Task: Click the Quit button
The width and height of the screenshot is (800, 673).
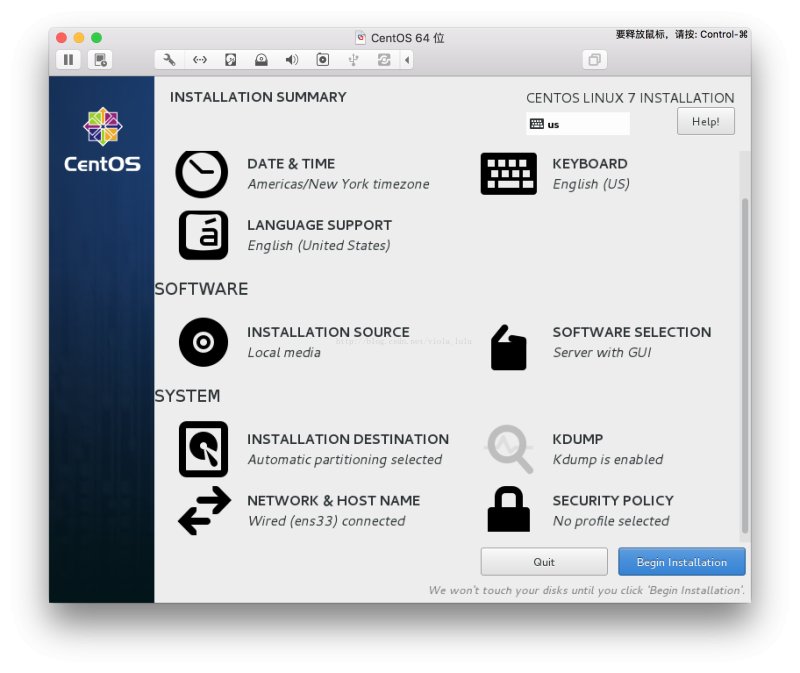Action: click(x=544, y=562)
